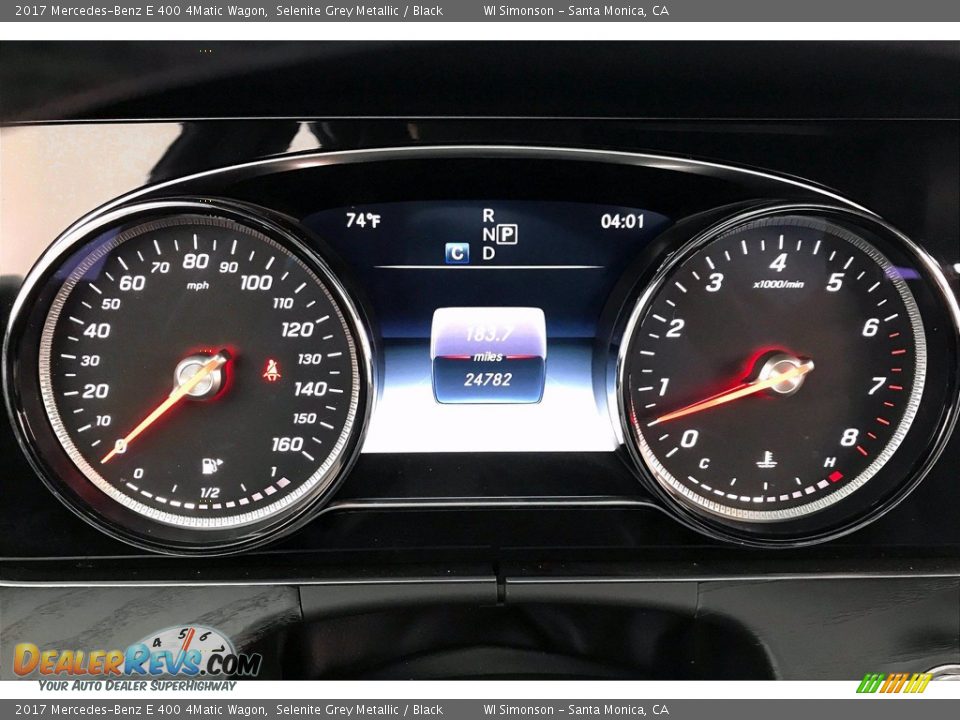Click the R gear letter
Image resolution: width=960 pixels, height=720 pixels.
(x=488, y=216)
